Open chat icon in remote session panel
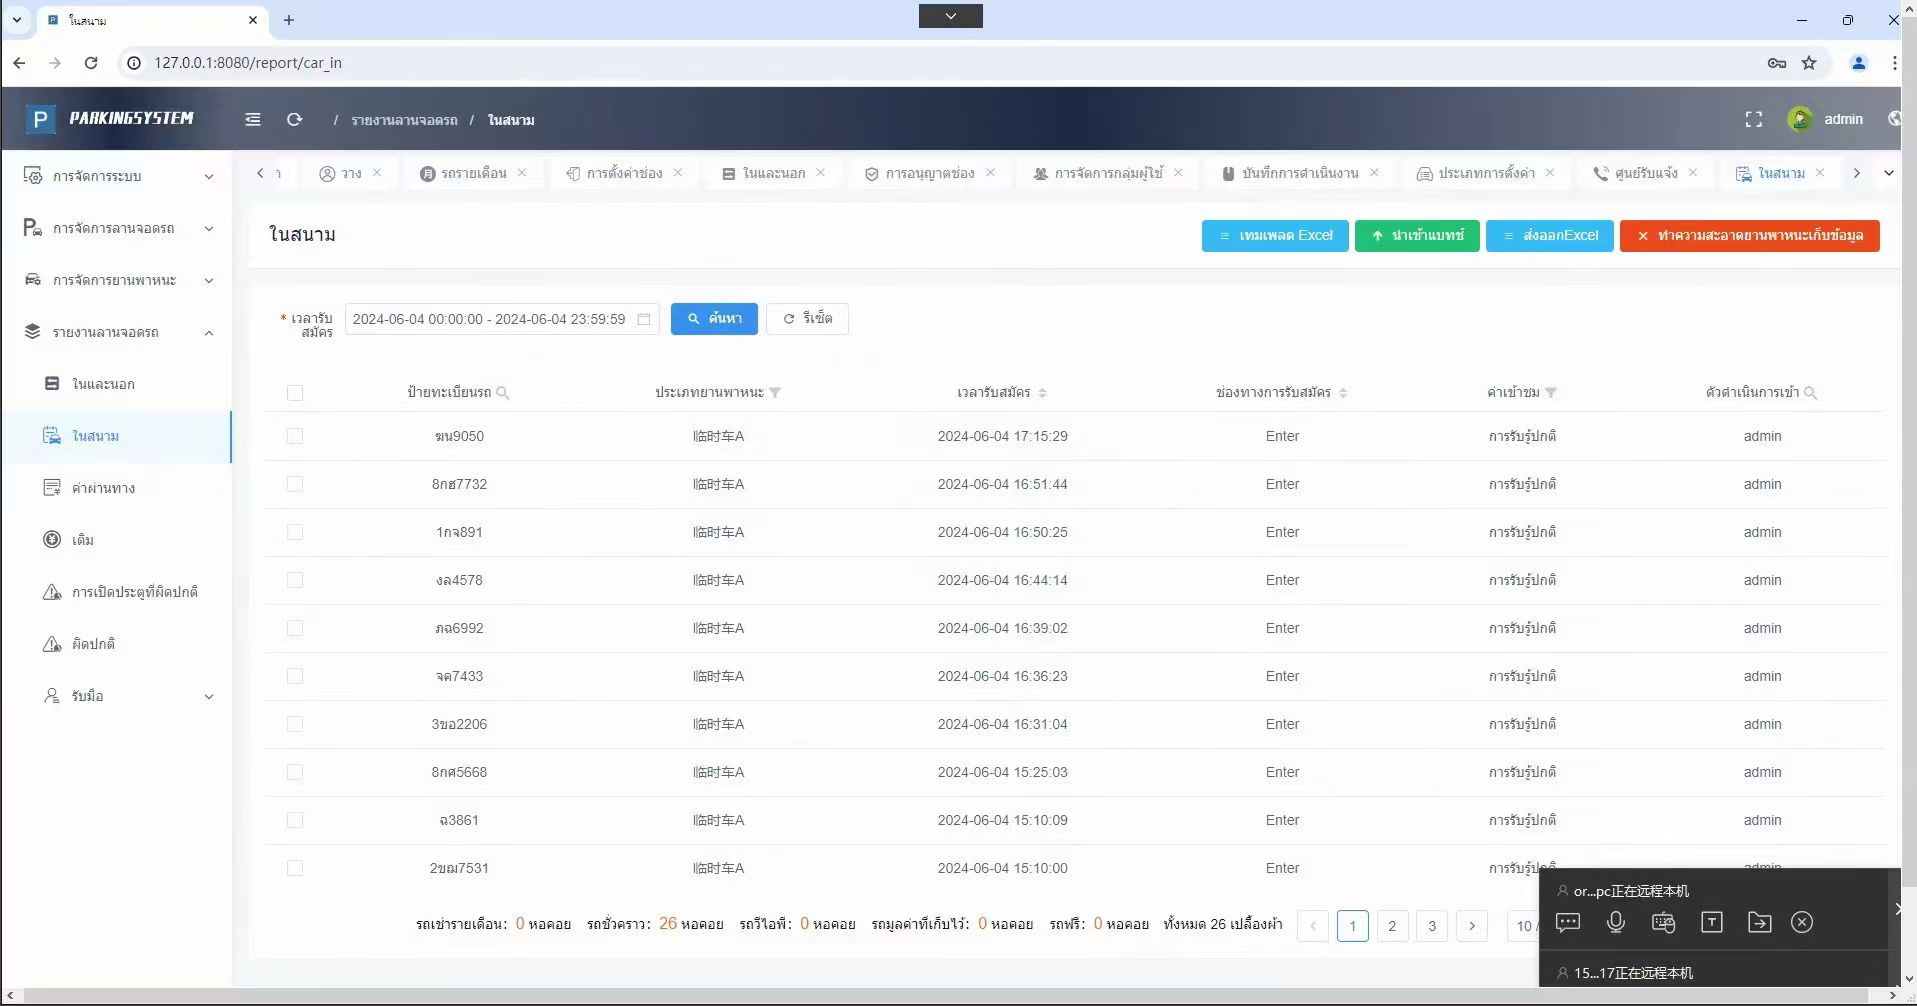Viewport: 1917px width, 1006px height. tap(1568, 922)
